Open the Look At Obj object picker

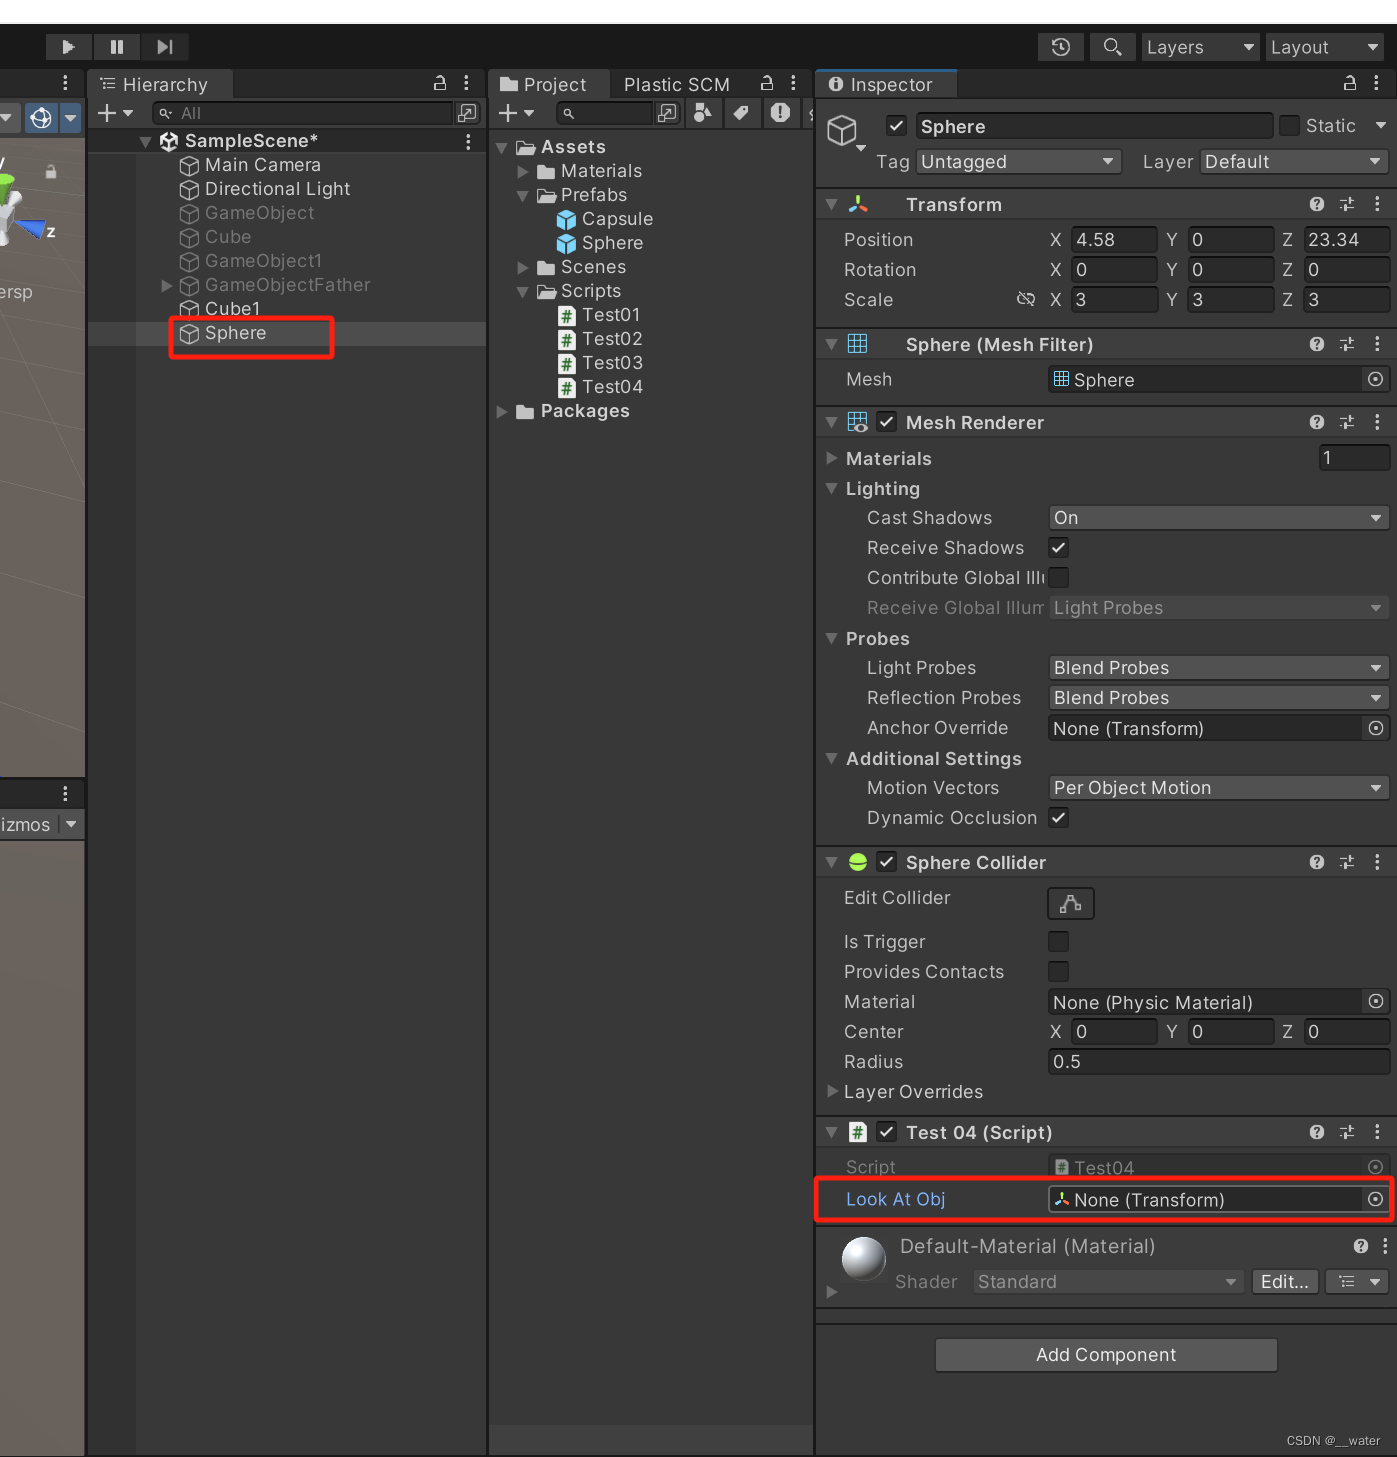(1376, 1199)
